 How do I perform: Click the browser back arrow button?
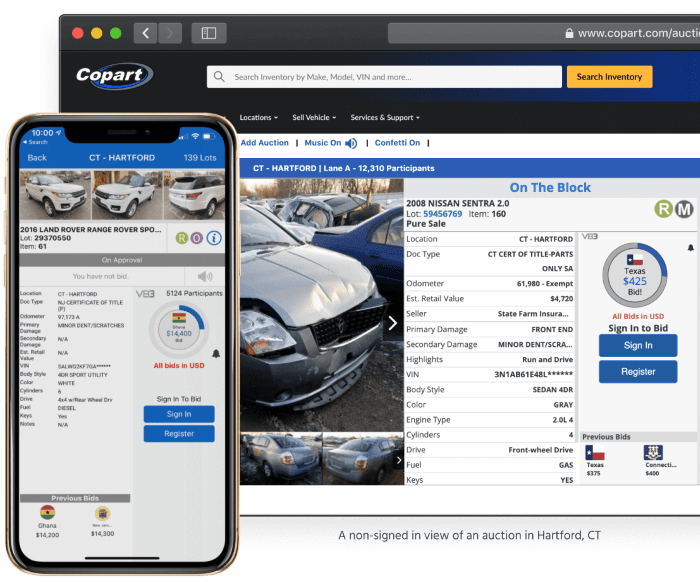146,33
